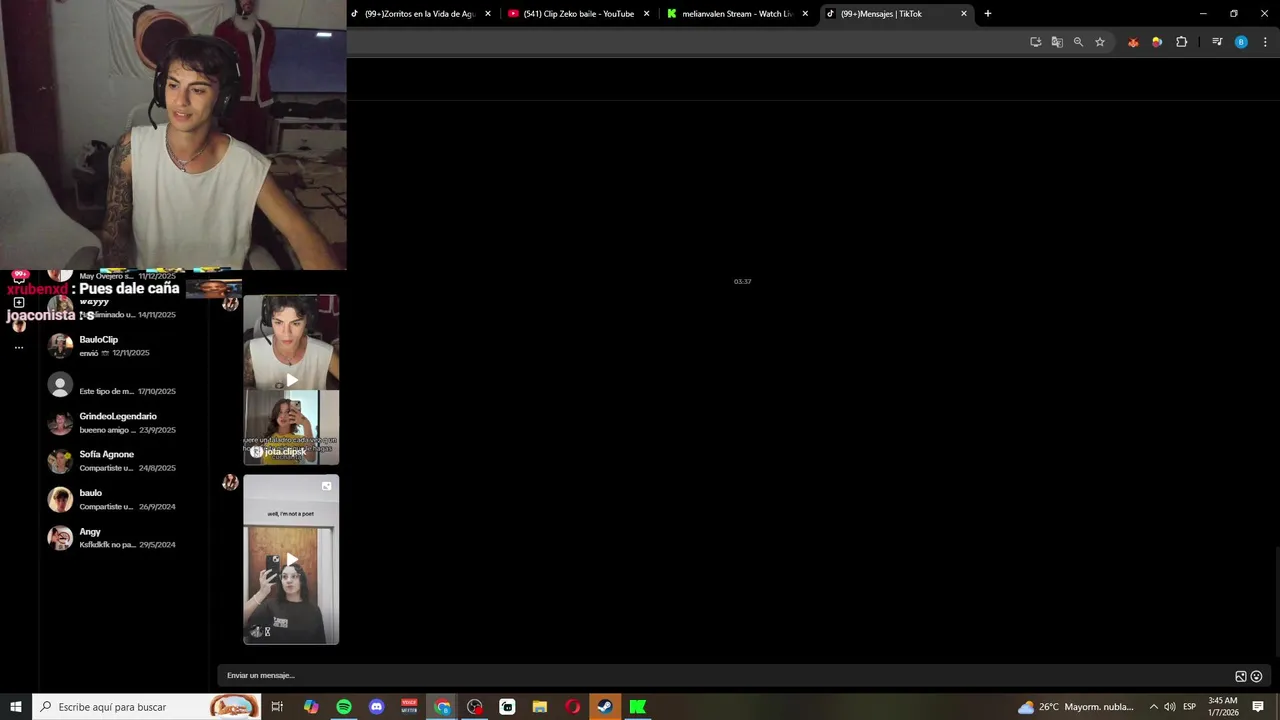The image size is (1280, 720).
Task: Open the colorful circles browser extension
Action: (1157, 42)
